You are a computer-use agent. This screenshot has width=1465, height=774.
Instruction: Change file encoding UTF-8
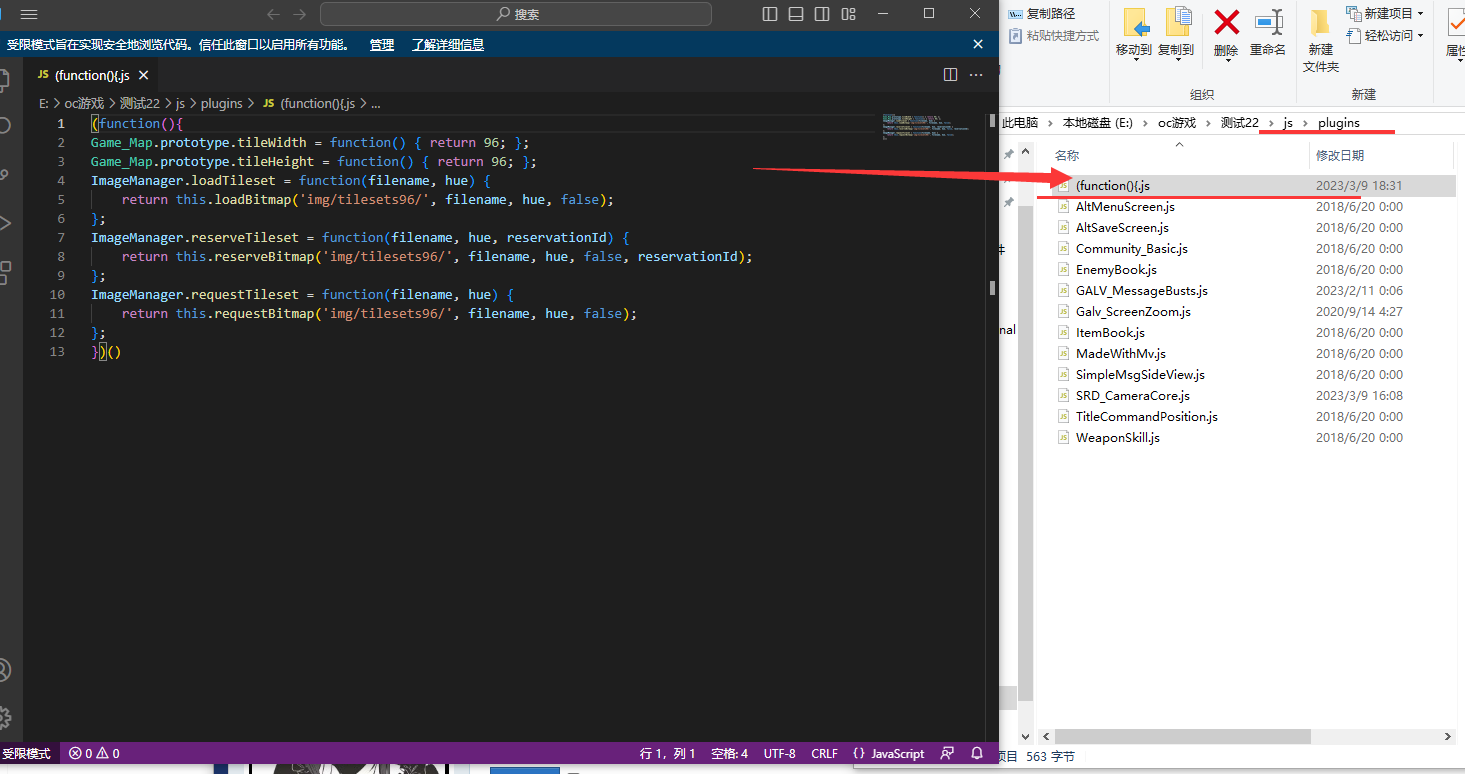pos(780,754)
